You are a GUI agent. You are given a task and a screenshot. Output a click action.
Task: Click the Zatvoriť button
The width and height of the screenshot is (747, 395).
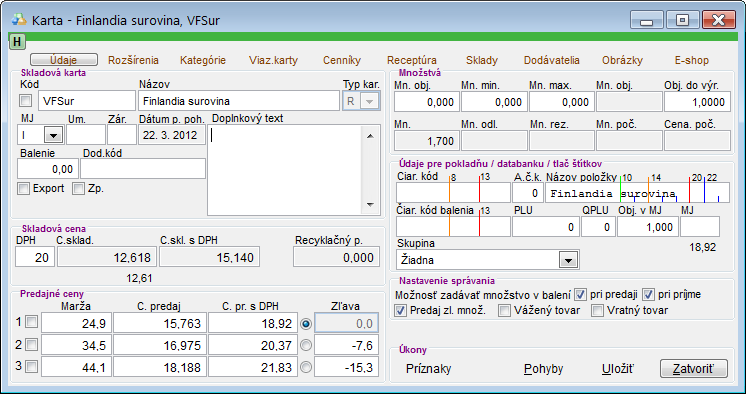[x=694, y=369]
